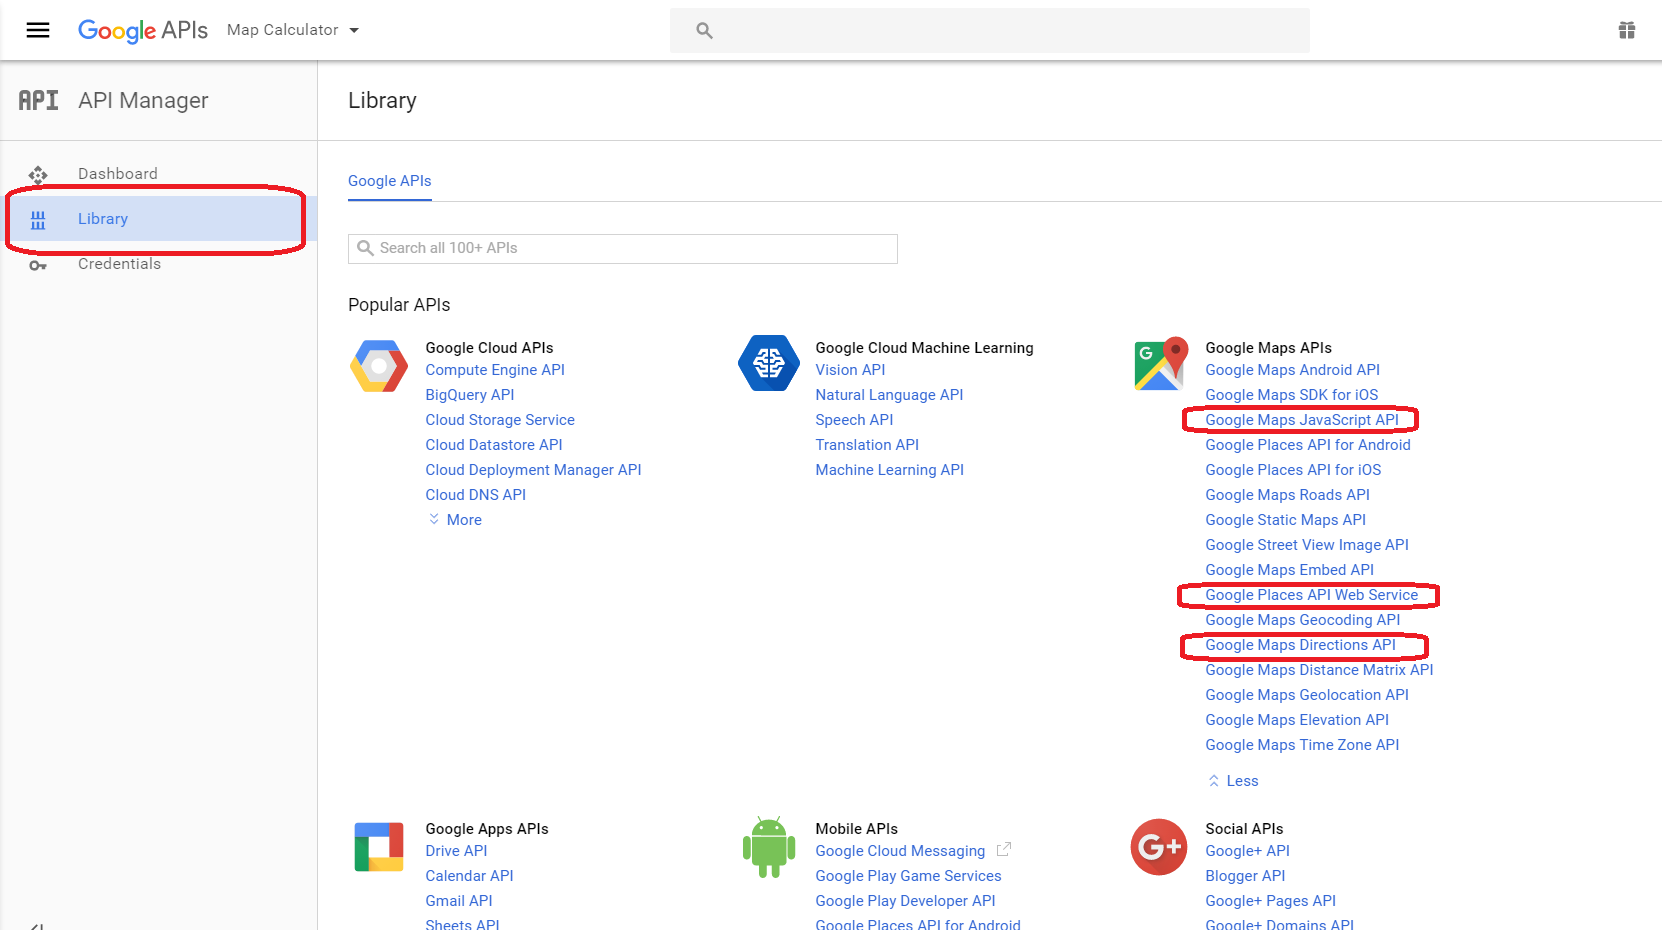Image resolution: width=1662 pixels, height=930 pixels.
Task: Open Google Play Game Services link
Action: pyautogui.click(x=908, y=876)
